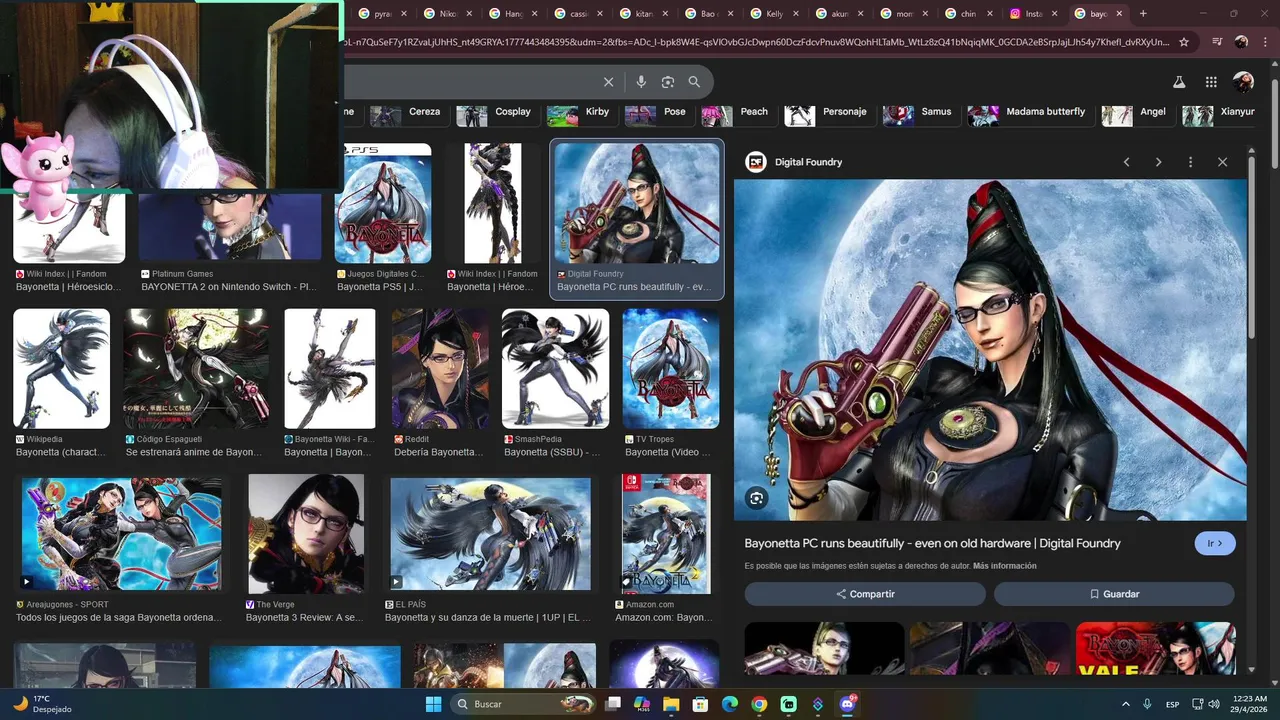This screenshot has width=1280, height=720.
Task: Open Task View on the taskbar
Action: (x=613, y=704)
